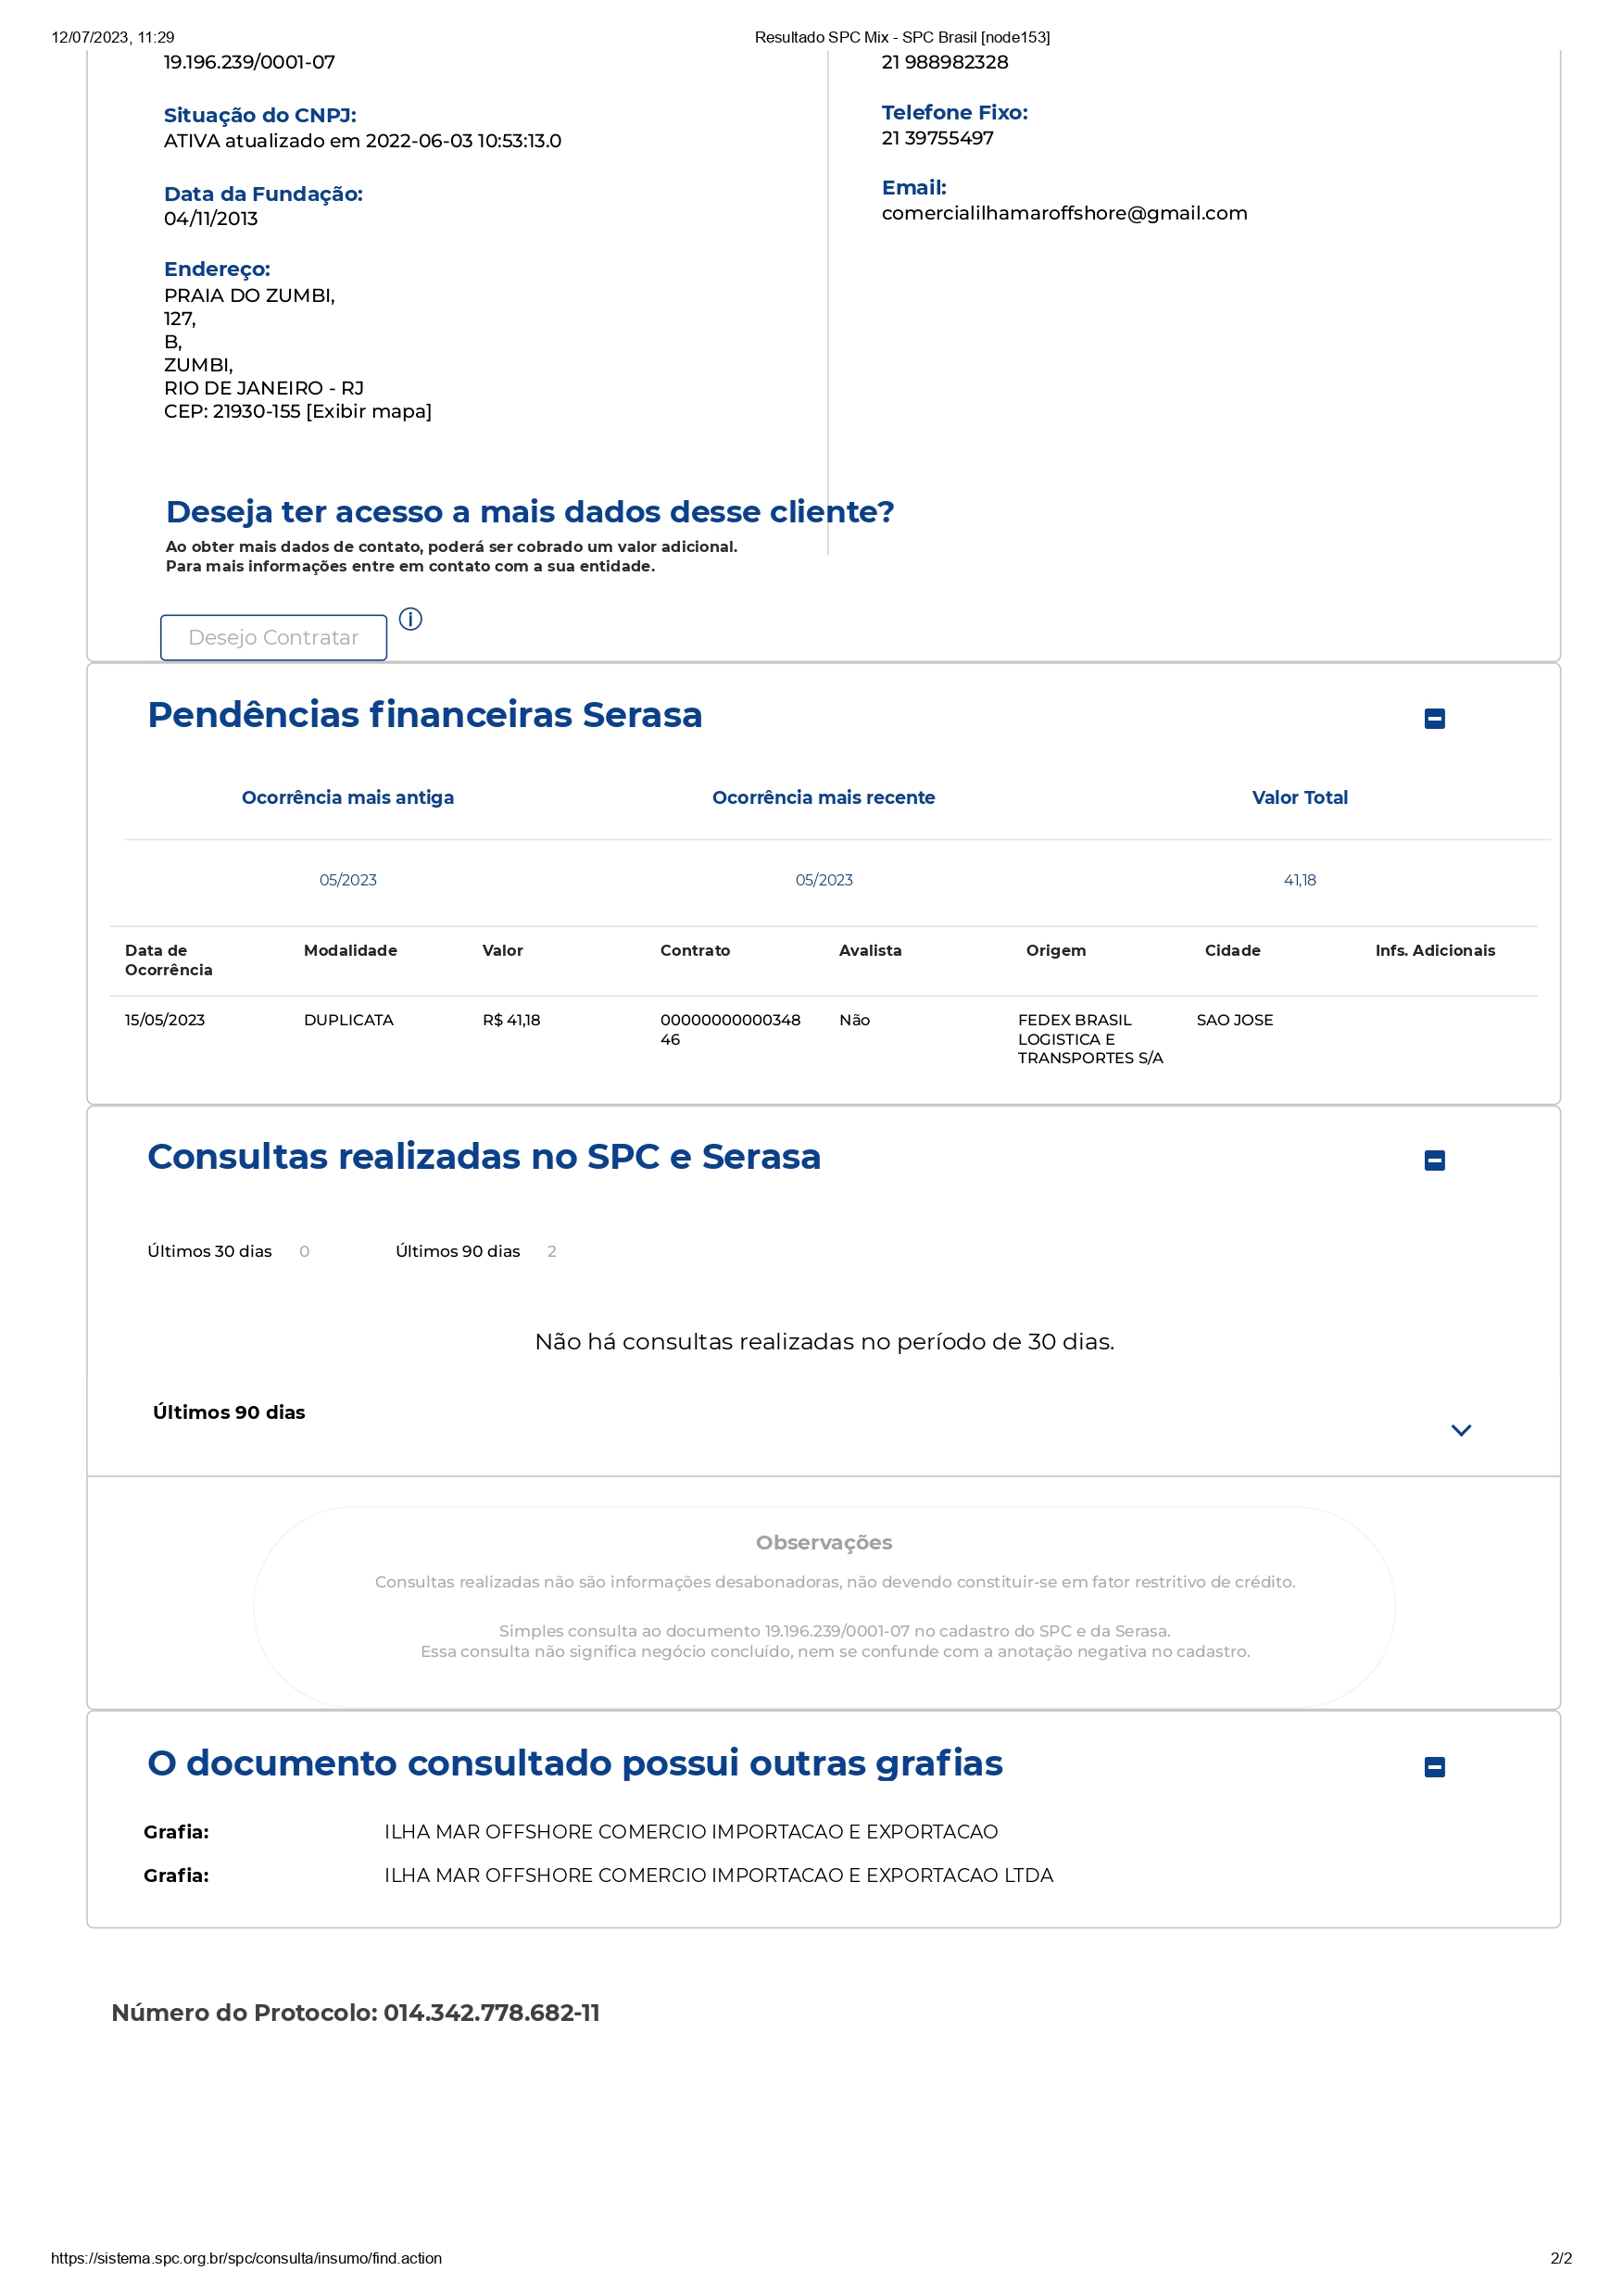Click the comercialilhamaroffshore@gmail.com email address
The width and height of the screenshot is (1623, 2296).
click(x=1064, y=213)
